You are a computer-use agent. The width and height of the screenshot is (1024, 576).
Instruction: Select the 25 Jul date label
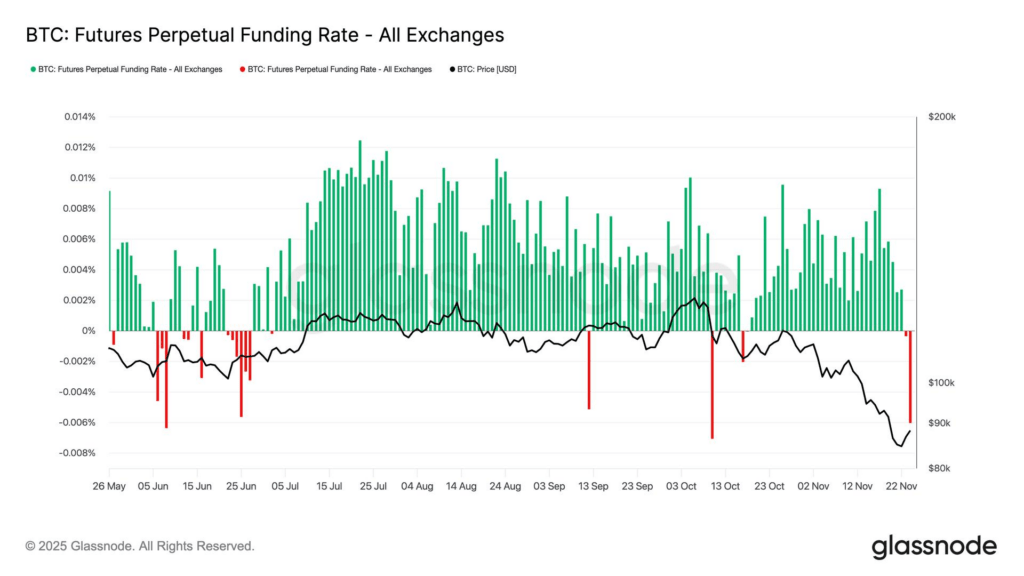coord(373,487)
